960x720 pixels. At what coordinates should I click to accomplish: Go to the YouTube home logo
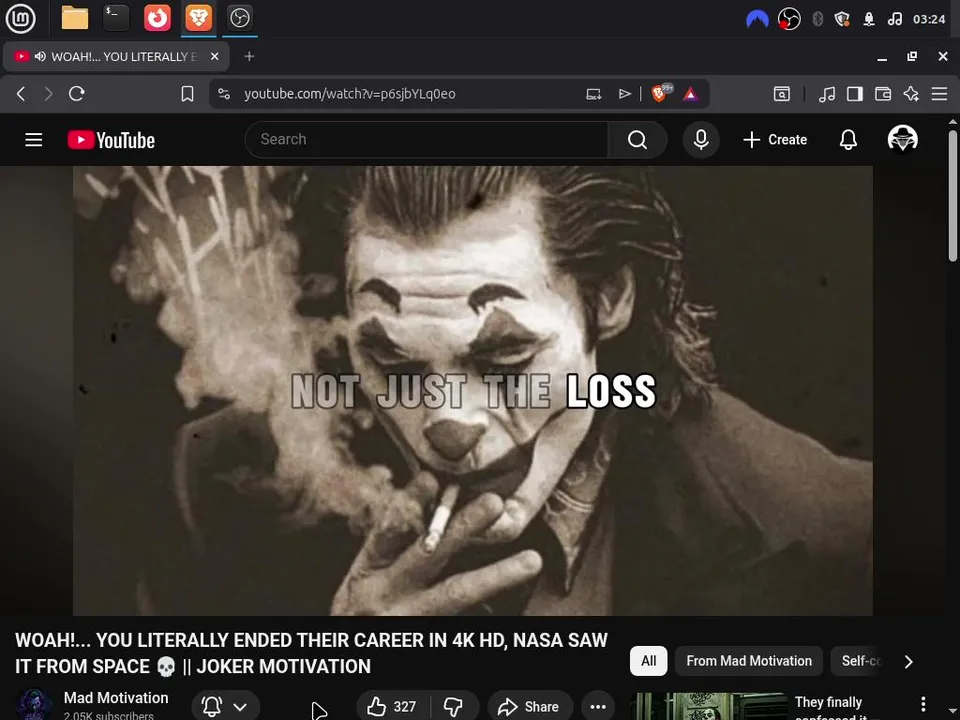point(111,140)
